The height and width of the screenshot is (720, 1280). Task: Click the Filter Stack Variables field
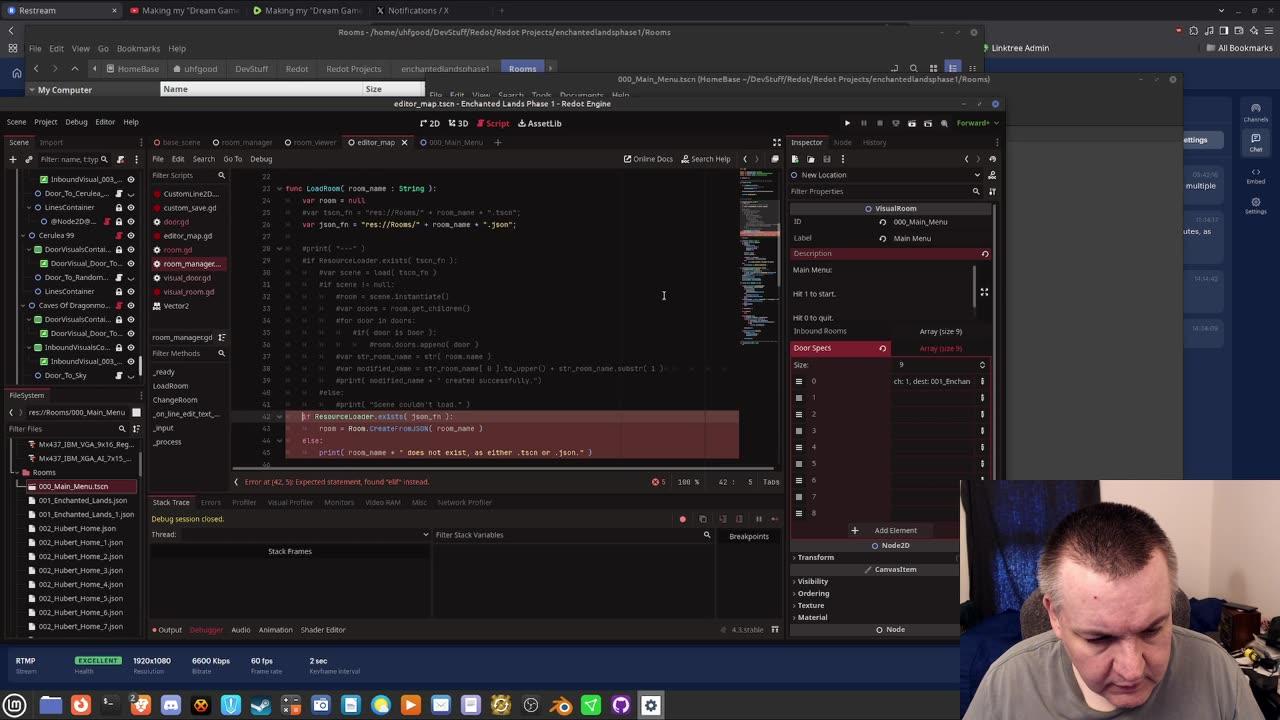[x=565, y=535]
